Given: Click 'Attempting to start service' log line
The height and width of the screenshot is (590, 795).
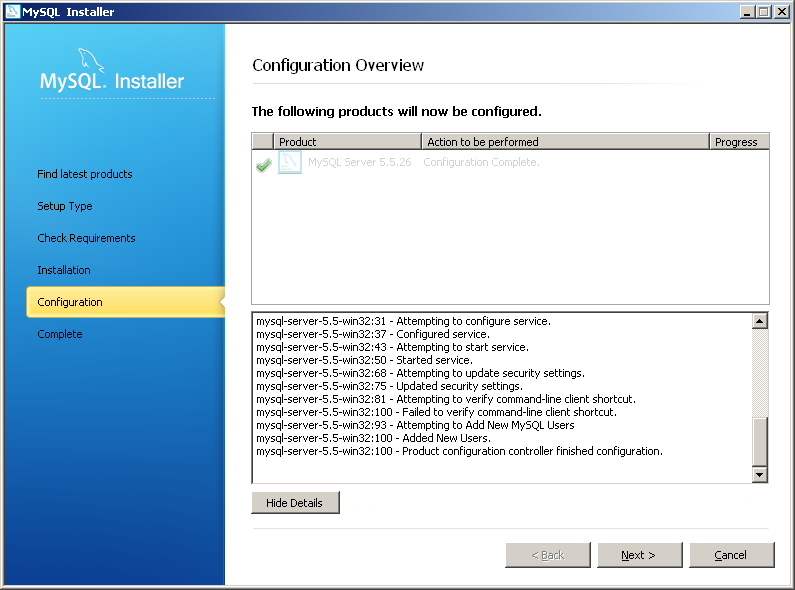Looking at the screenshot, I should click(x=392, y=347).
